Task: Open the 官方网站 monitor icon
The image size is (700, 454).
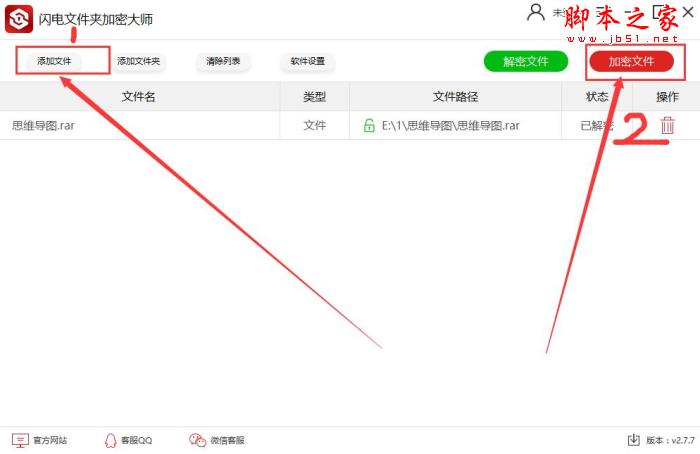Action: pyautogui.click(x=20, y=440)
